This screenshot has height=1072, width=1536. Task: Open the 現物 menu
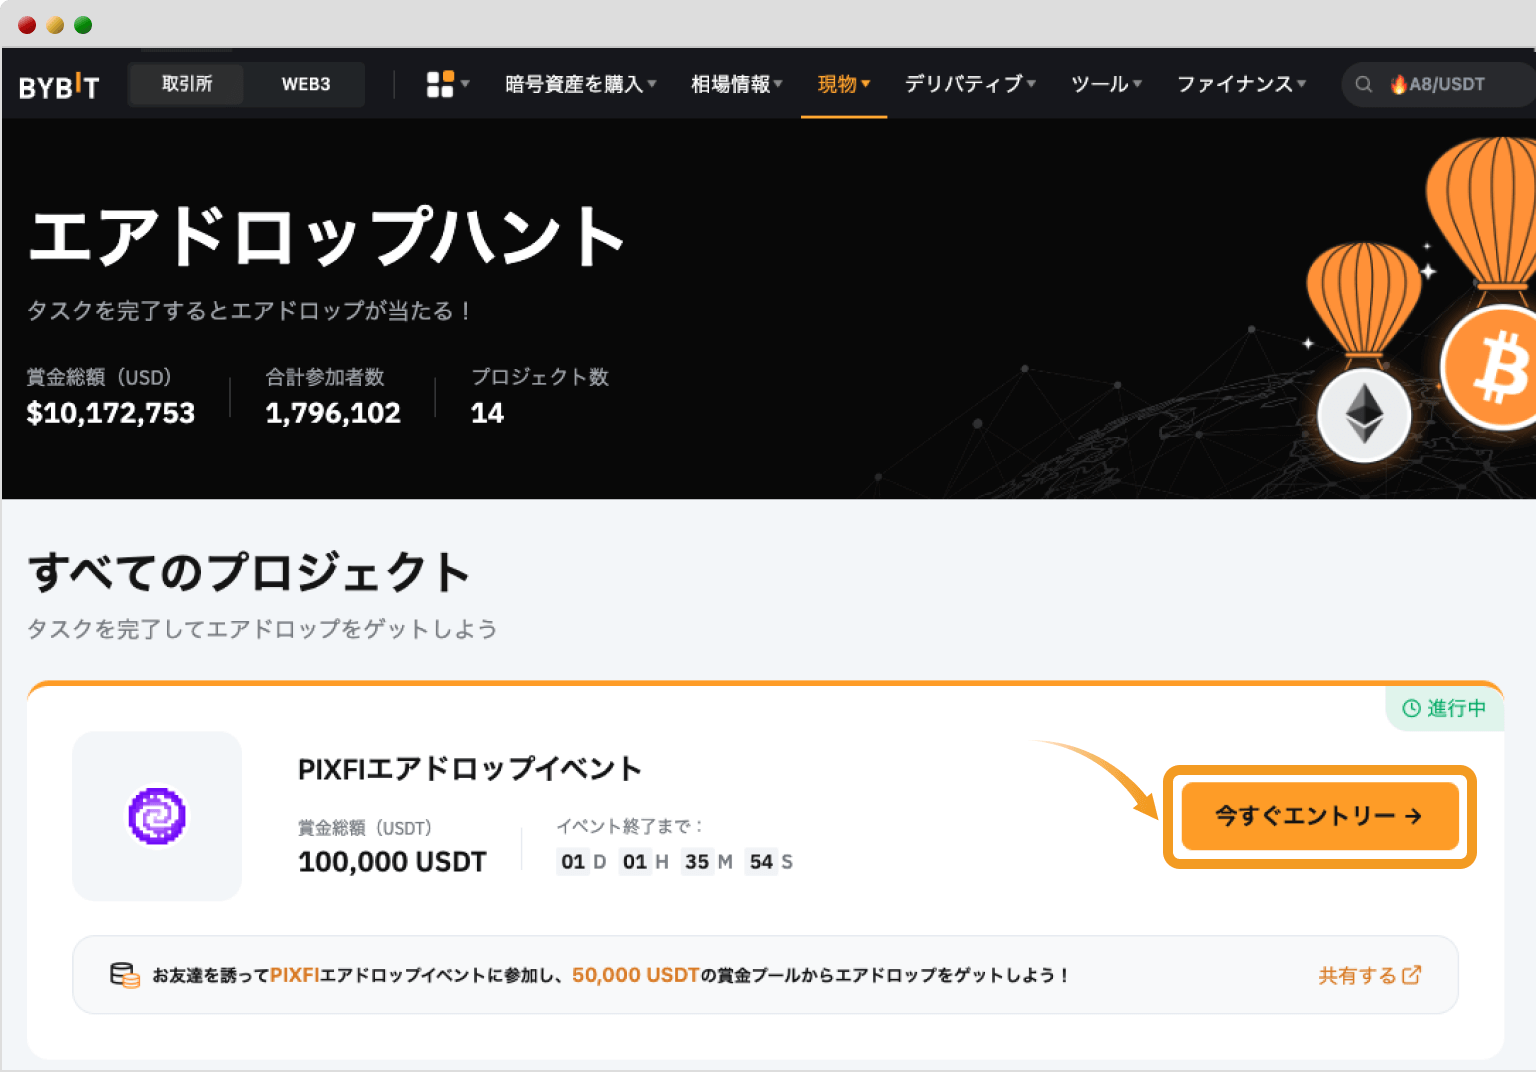click(844, 84)
